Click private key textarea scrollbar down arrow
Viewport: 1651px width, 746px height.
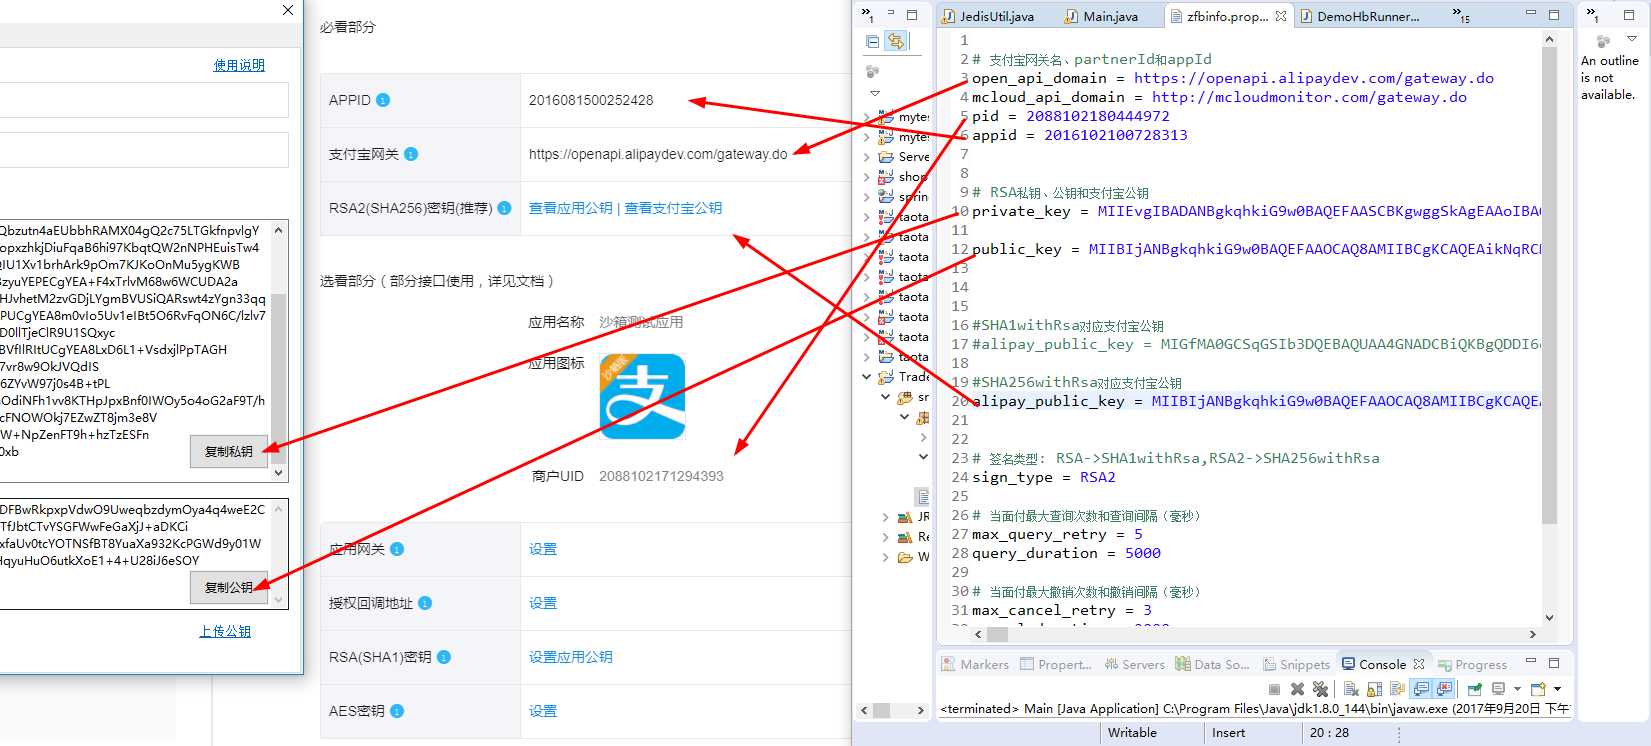(x=279, y=473)
